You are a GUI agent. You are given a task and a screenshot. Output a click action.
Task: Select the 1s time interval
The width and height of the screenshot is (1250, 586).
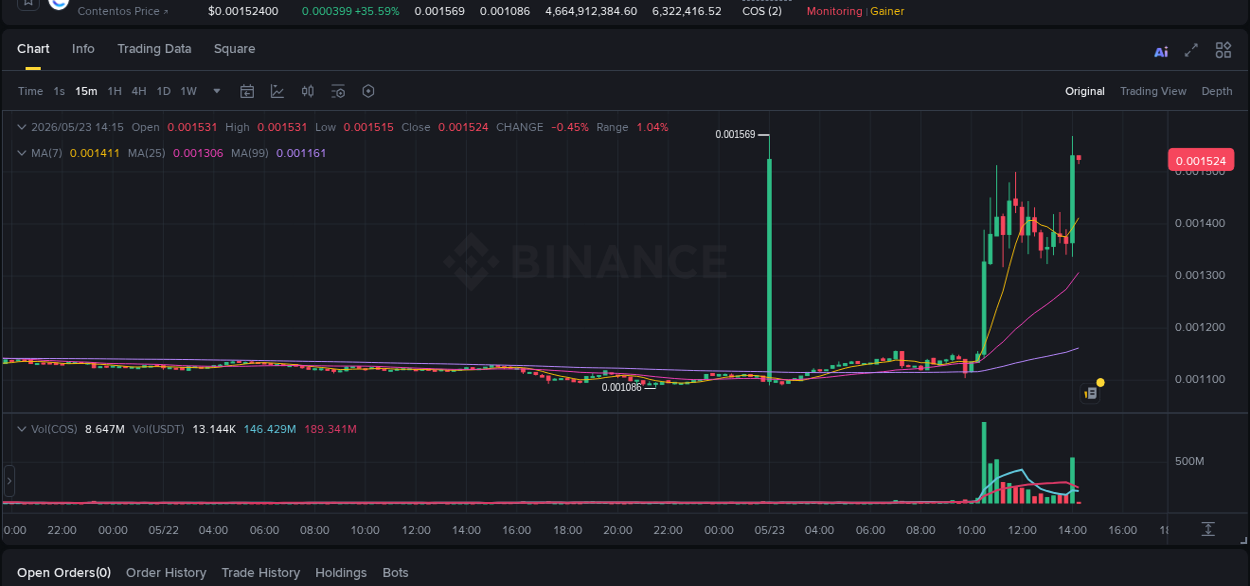[x=59, y=91]
